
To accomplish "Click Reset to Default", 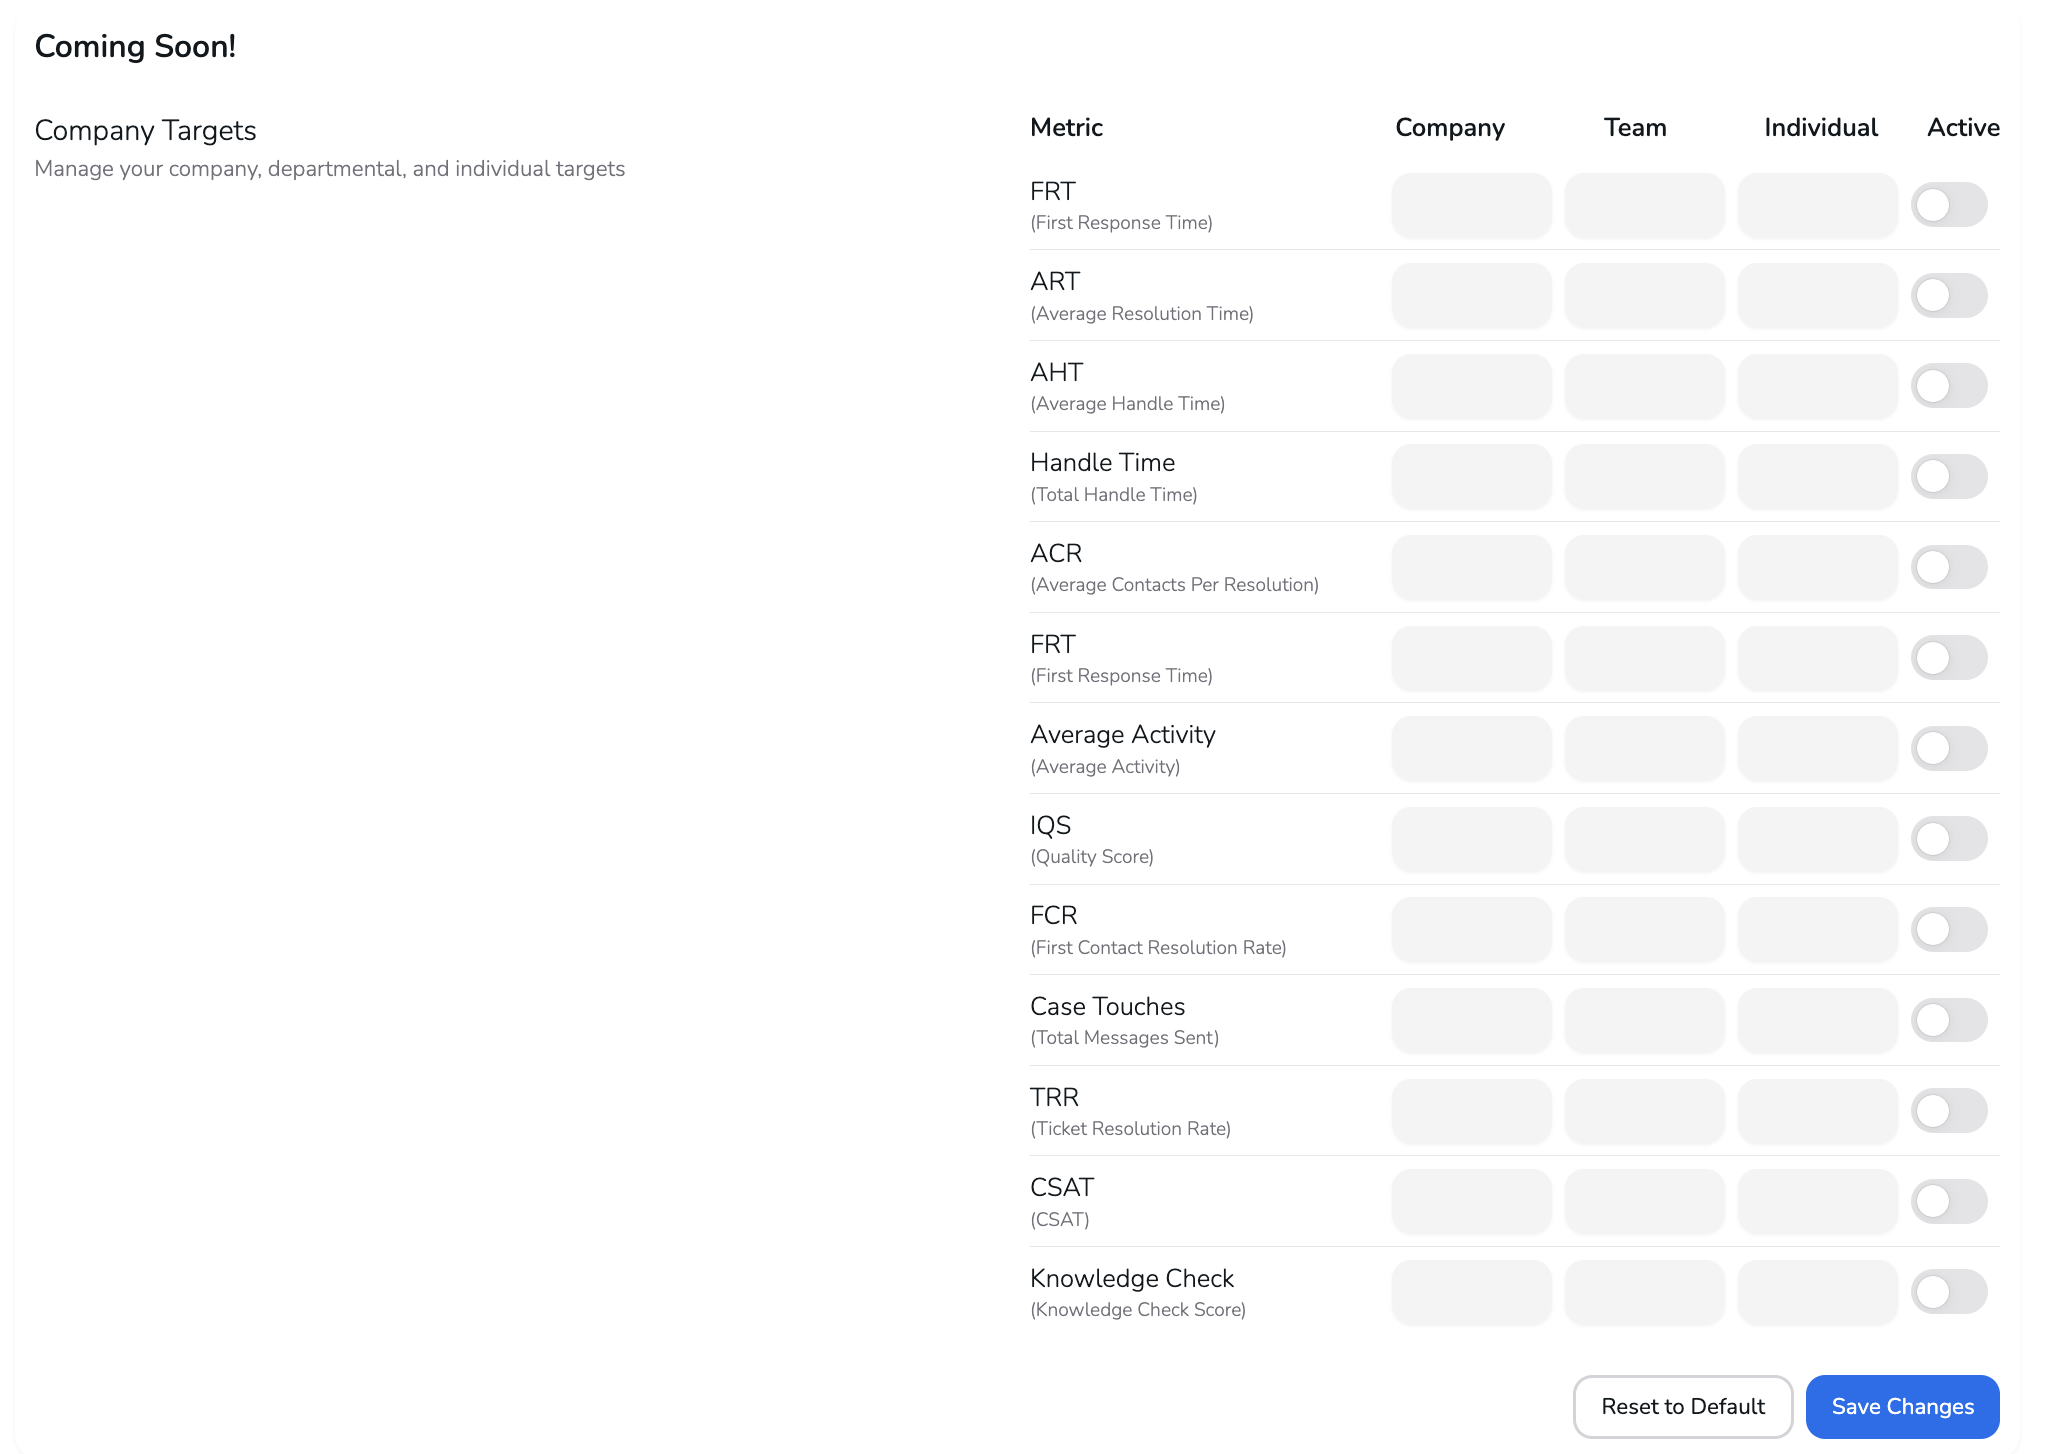I will [x=1682, y=1406].
